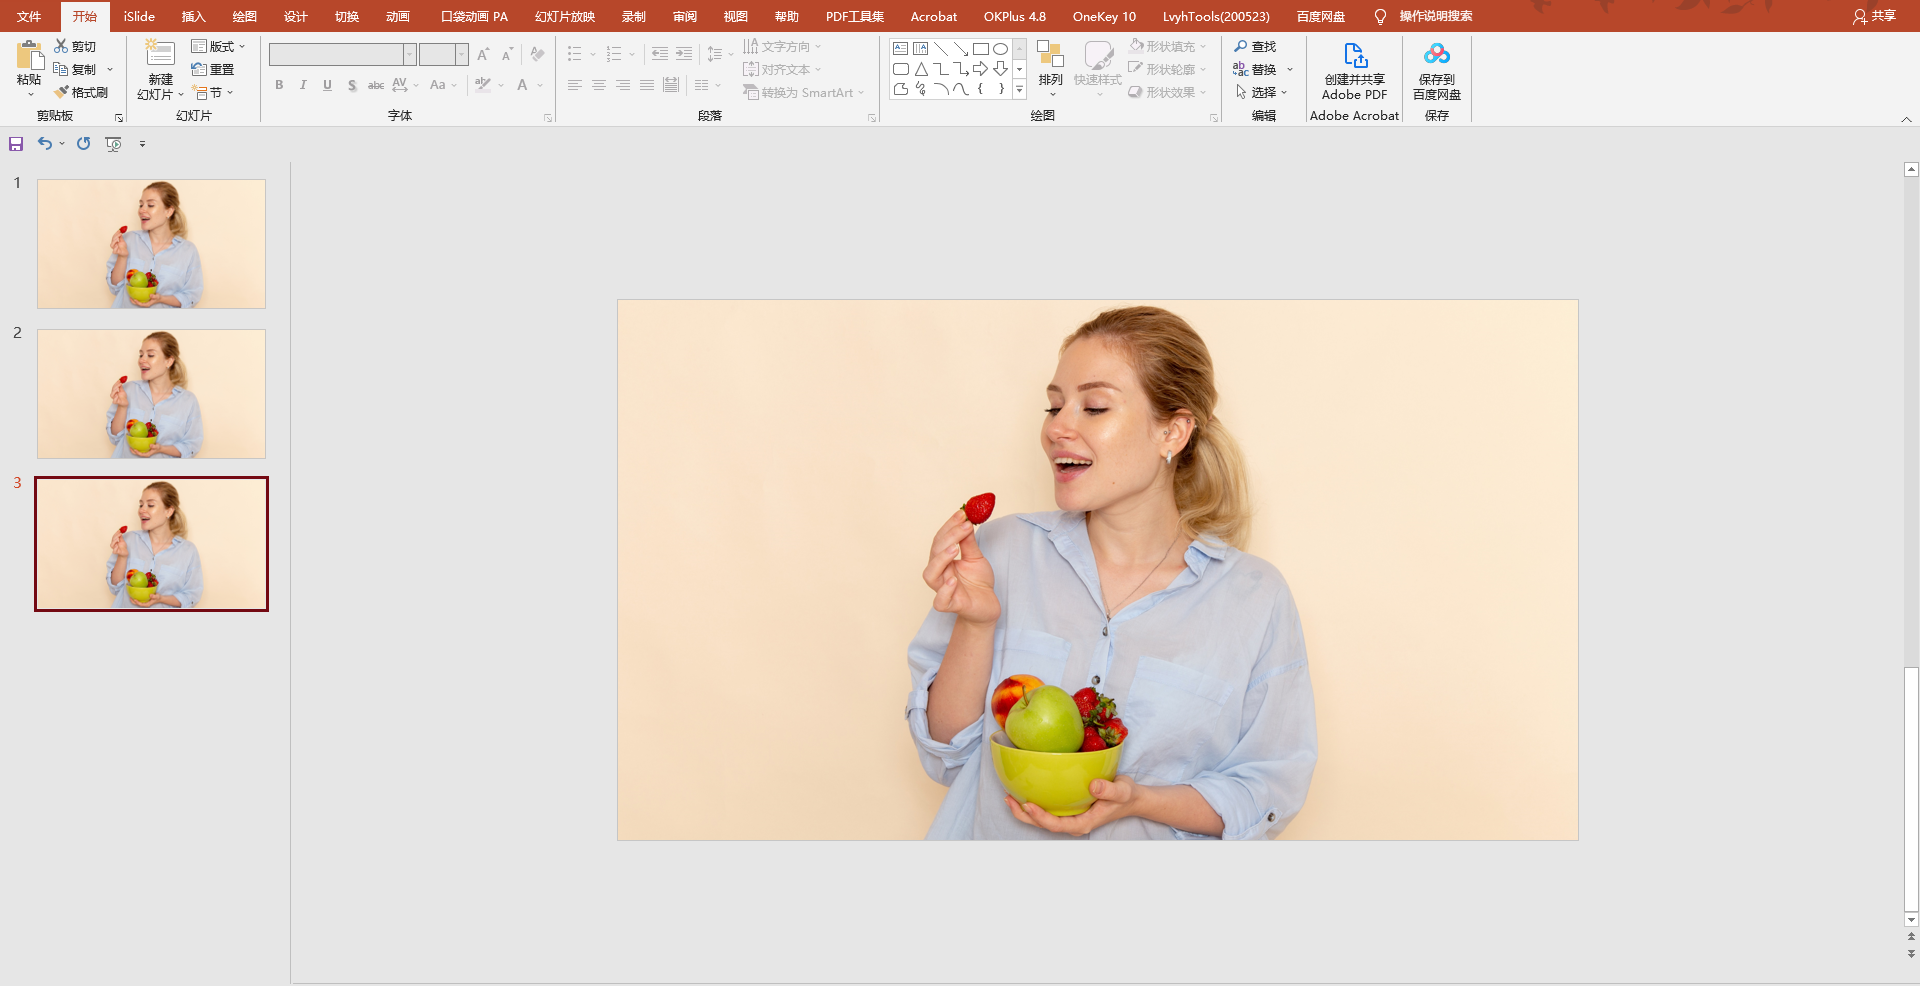Toggle underline text formatting
The image size is (1920, 986).
pyautogui.click(x=327, y=85)
